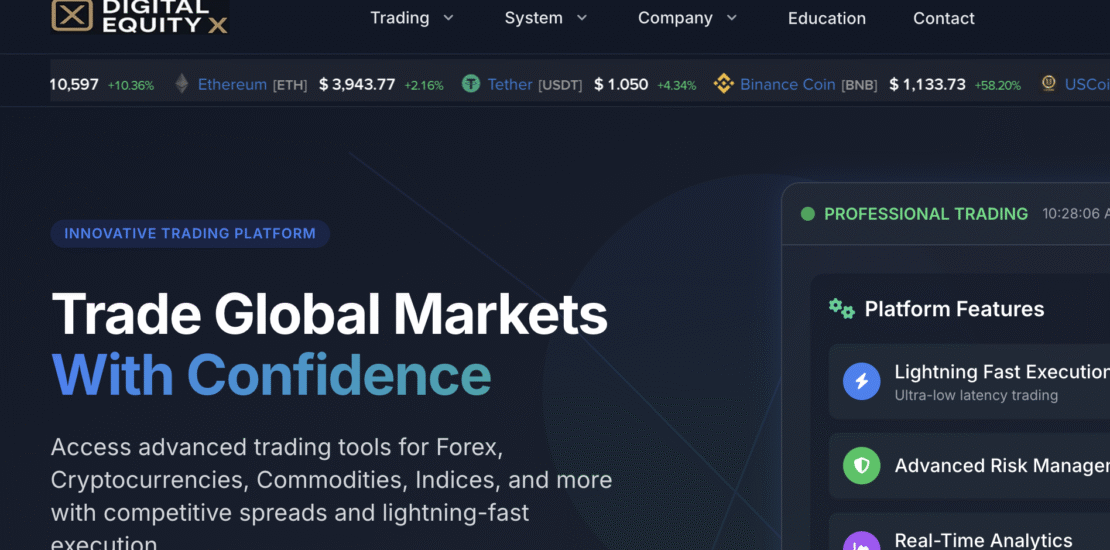Image resolution: width=1110 pixels, height=550 pixels.
Task: Expand the Trading dropdown menu
Action: [411, 18]
